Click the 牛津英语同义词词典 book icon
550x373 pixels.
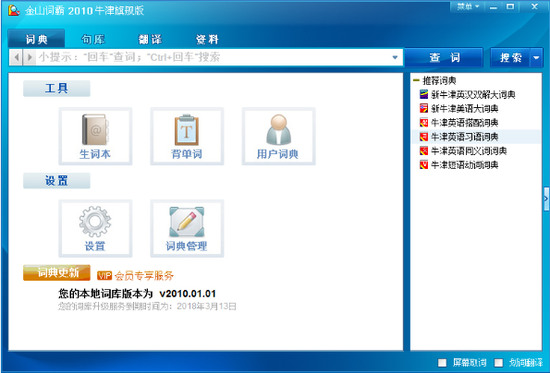[424, 151]
